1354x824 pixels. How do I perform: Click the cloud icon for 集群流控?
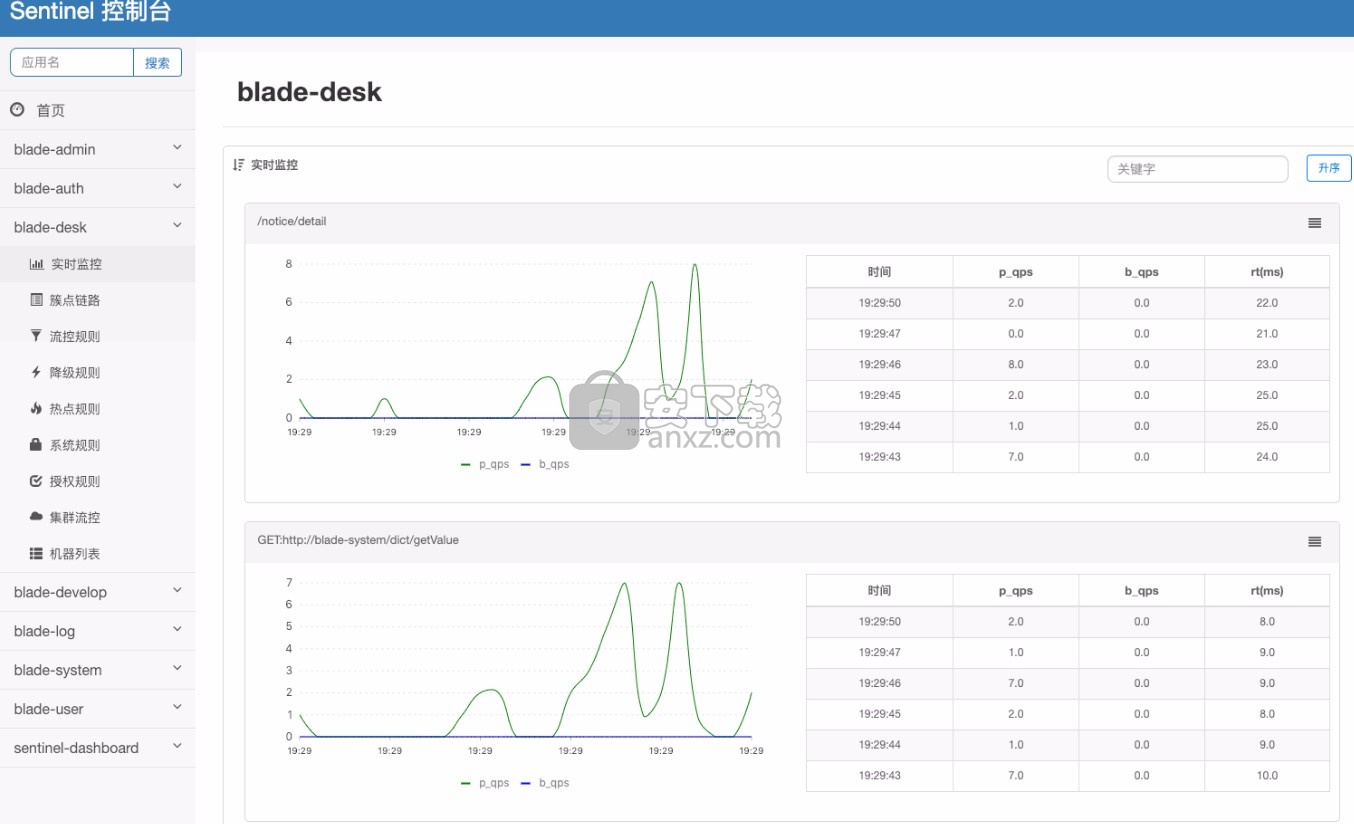click(37, 516)
